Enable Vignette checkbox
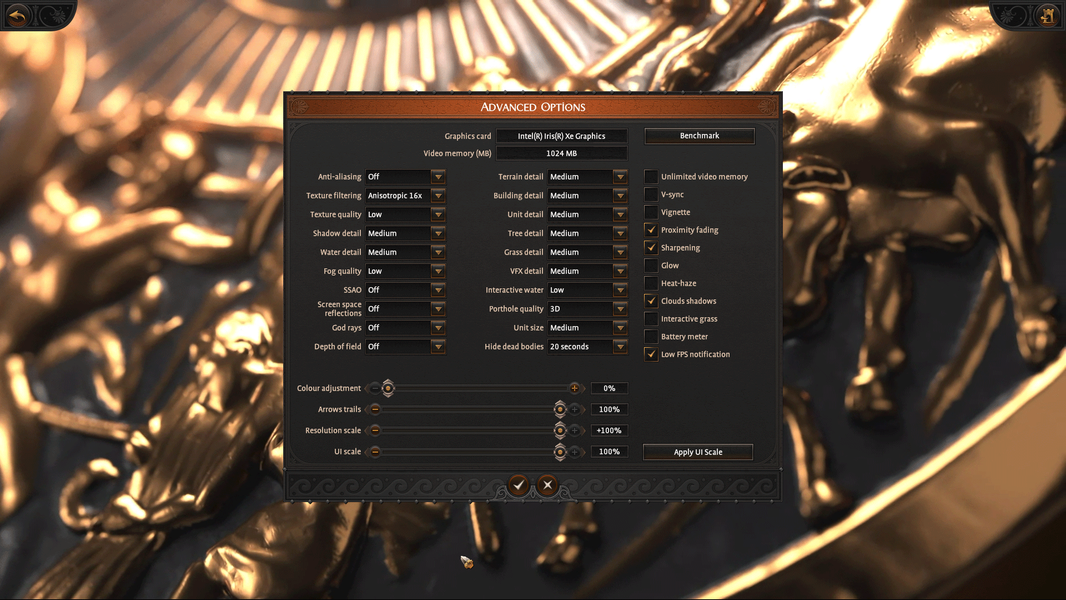 (x=651, y=212)
